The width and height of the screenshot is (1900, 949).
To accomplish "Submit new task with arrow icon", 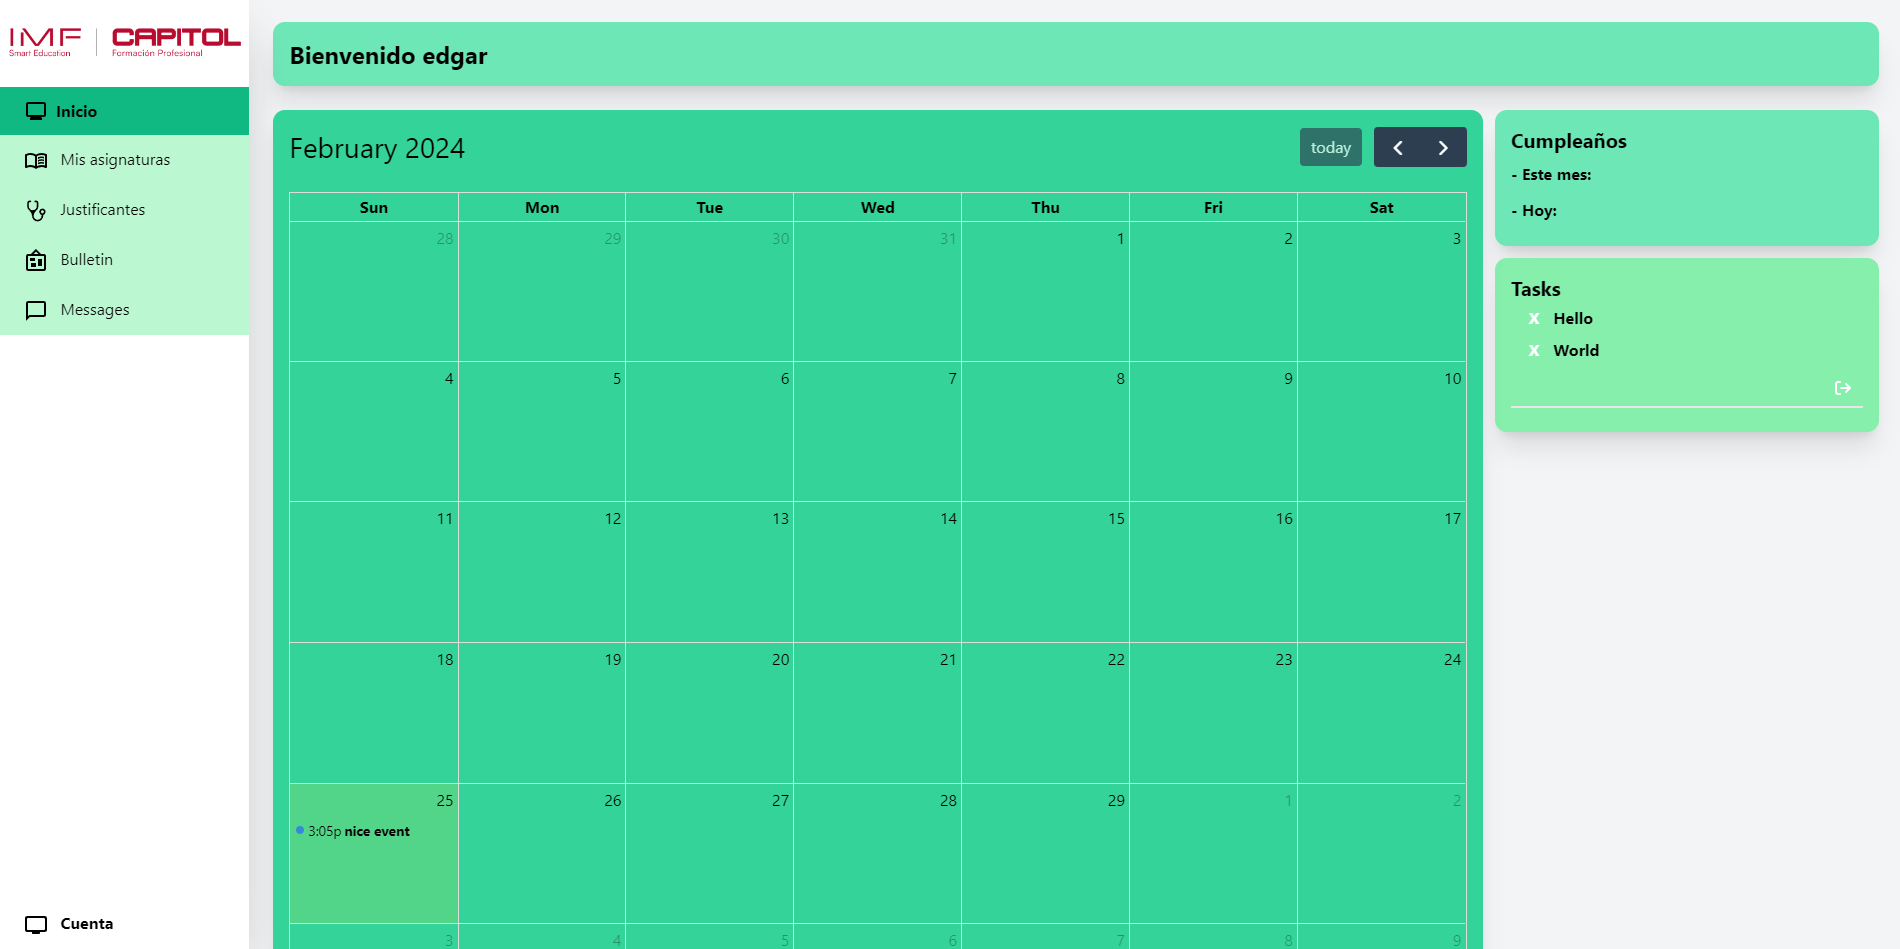I will click(1842, 388).
